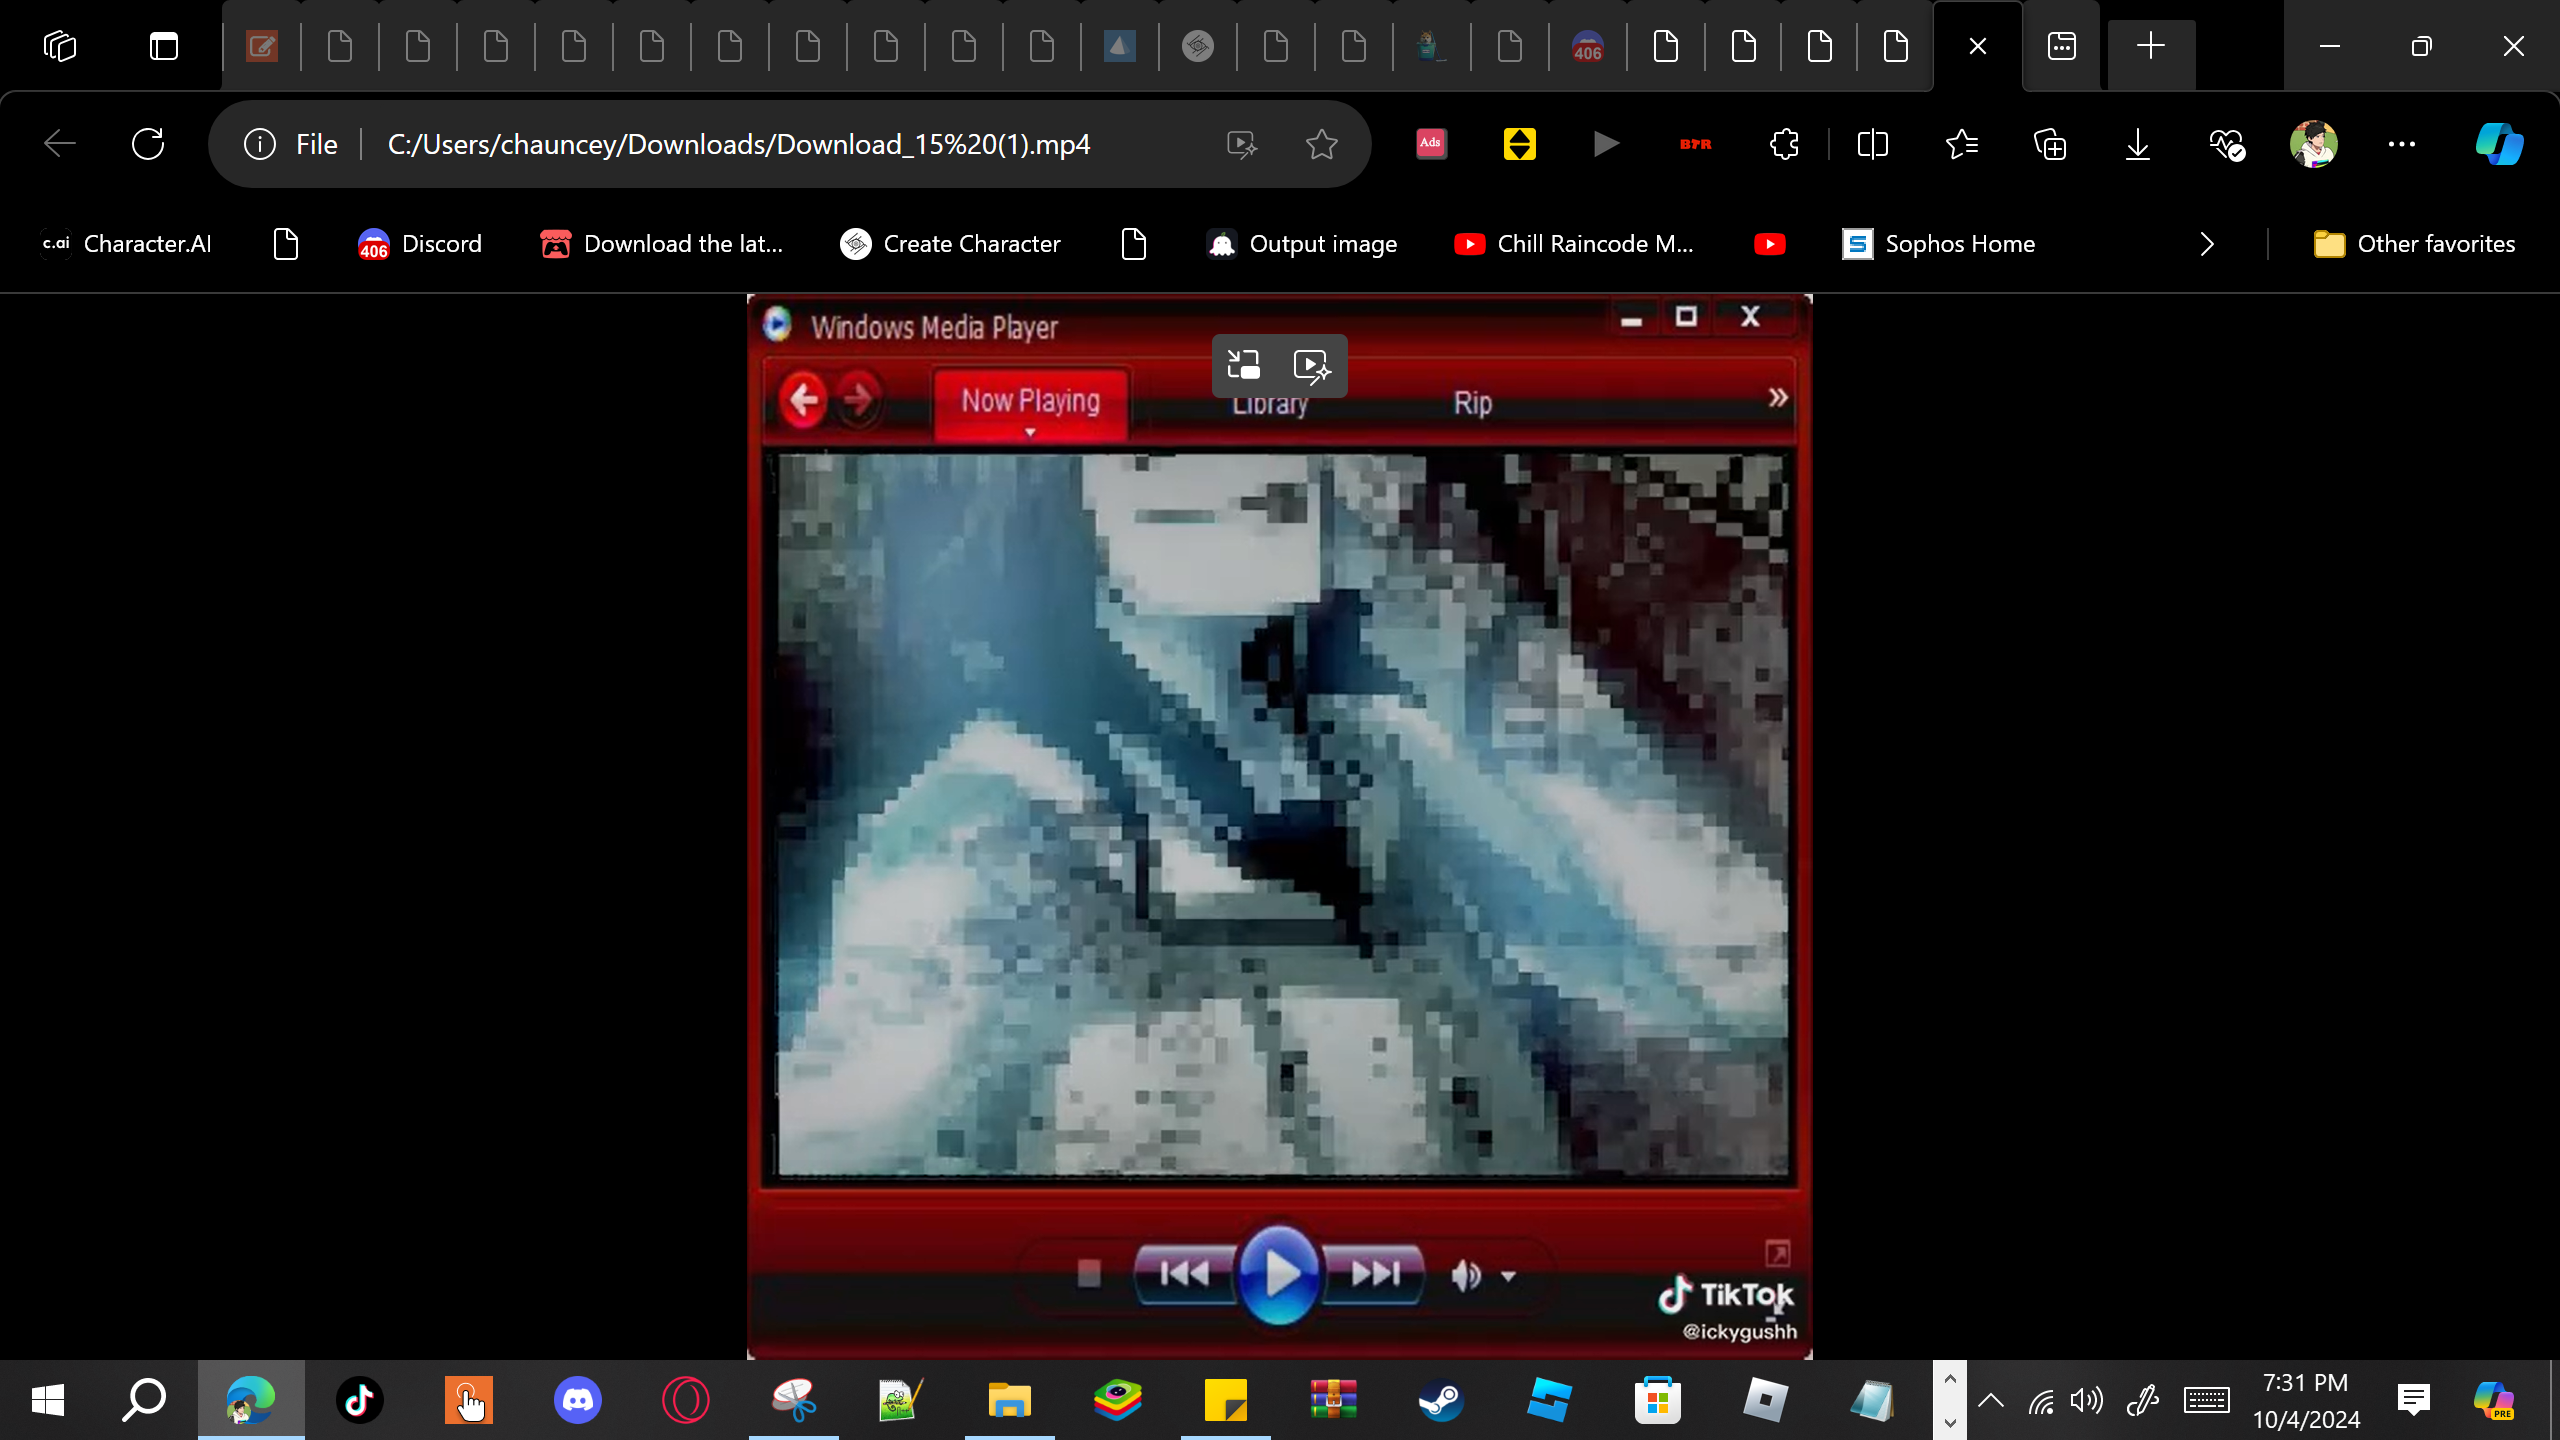
Task: Open the Output image favorite
Action: (1302, 244)
